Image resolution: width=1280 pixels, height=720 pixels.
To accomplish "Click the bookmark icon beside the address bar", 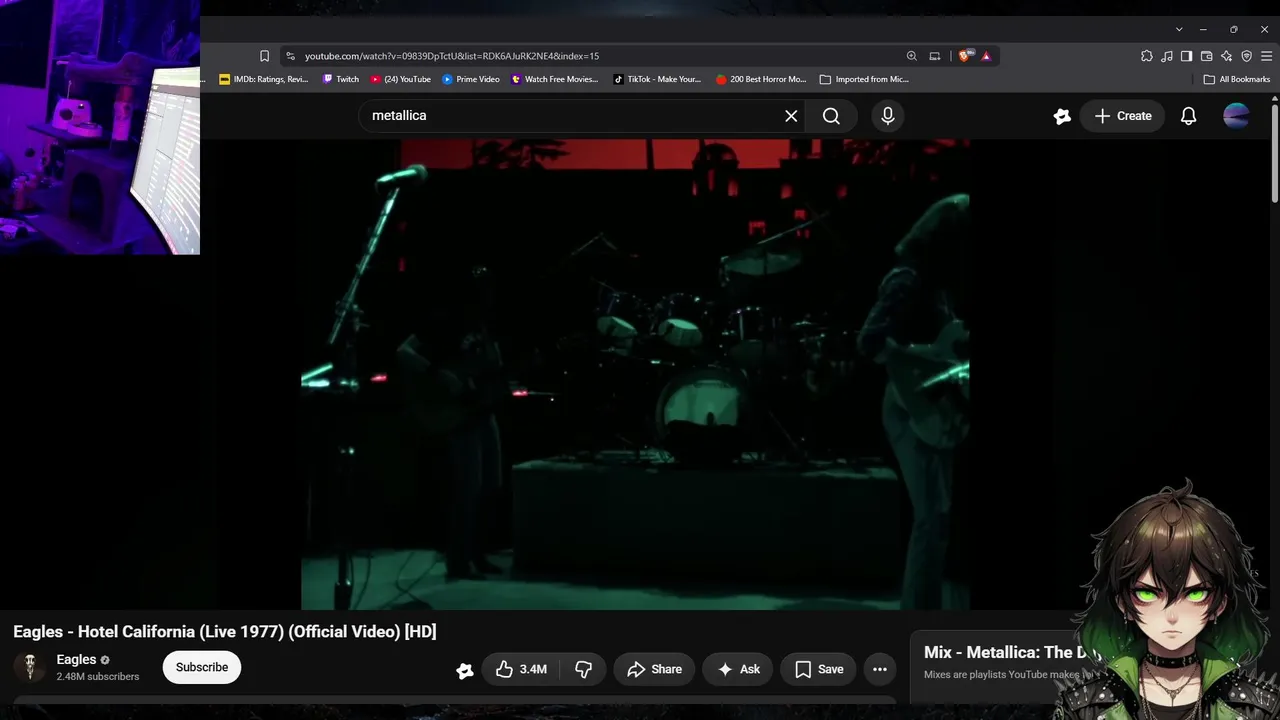I will (x=264, y=56).
